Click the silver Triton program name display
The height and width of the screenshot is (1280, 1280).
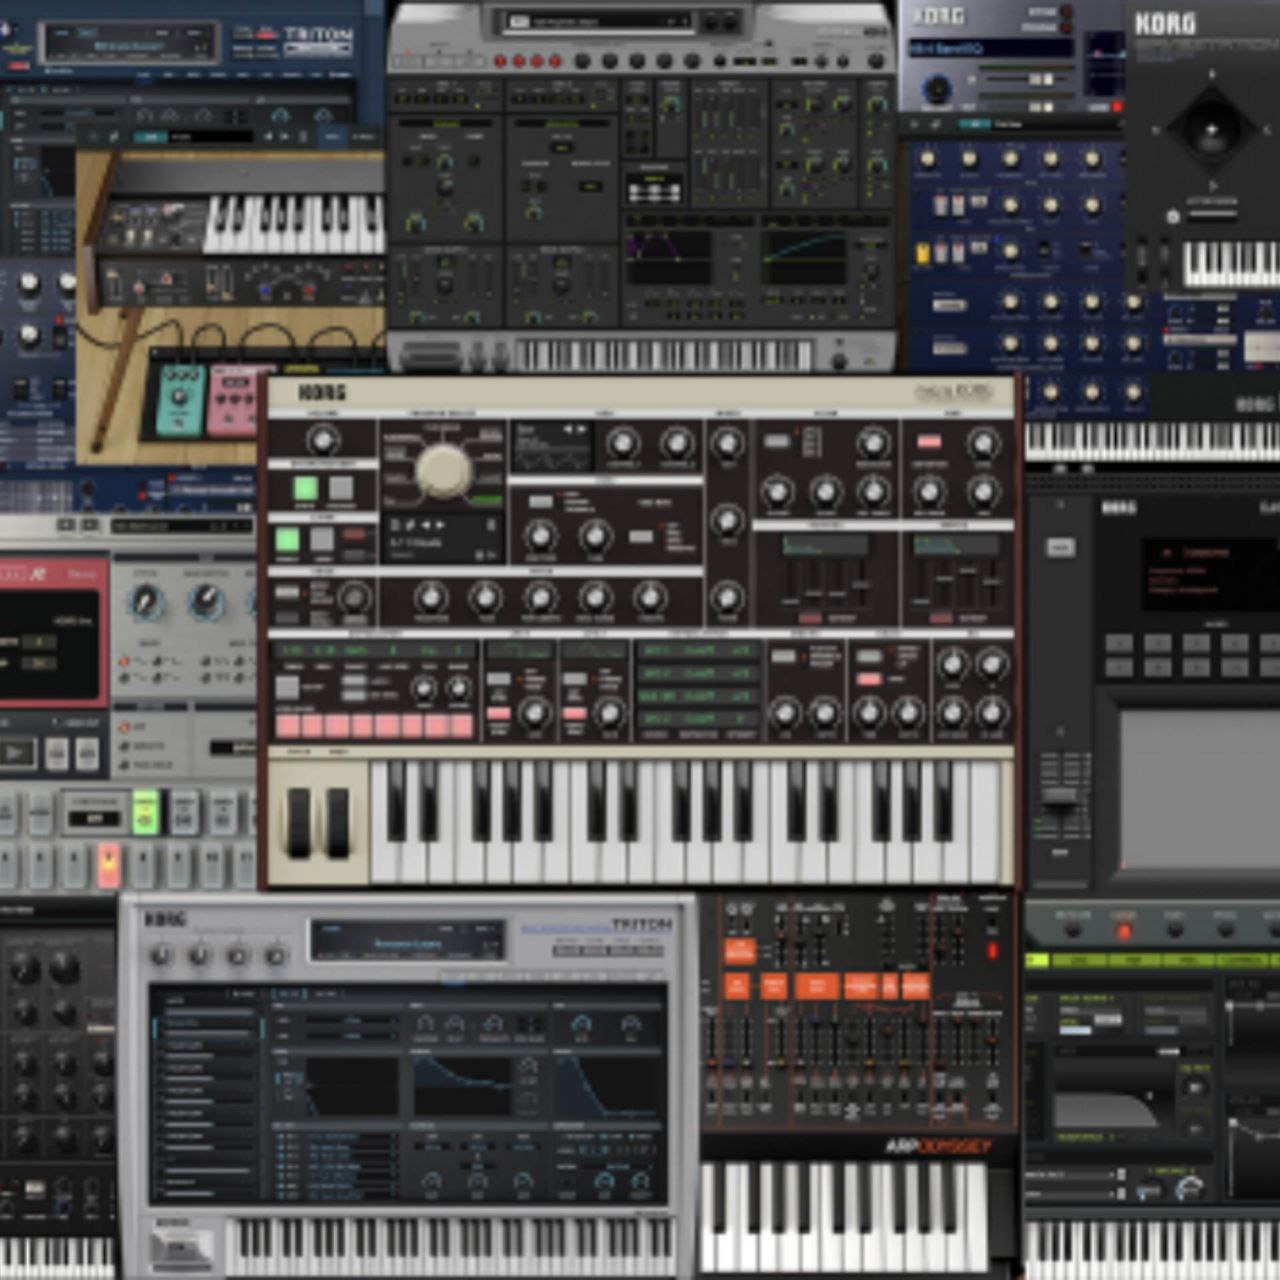pyautogui.click(x=407, y=942)
